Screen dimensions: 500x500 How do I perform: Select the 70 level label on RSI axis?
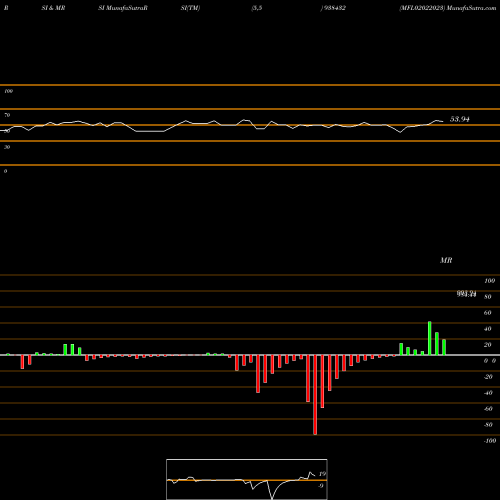[x=7, y=115]
